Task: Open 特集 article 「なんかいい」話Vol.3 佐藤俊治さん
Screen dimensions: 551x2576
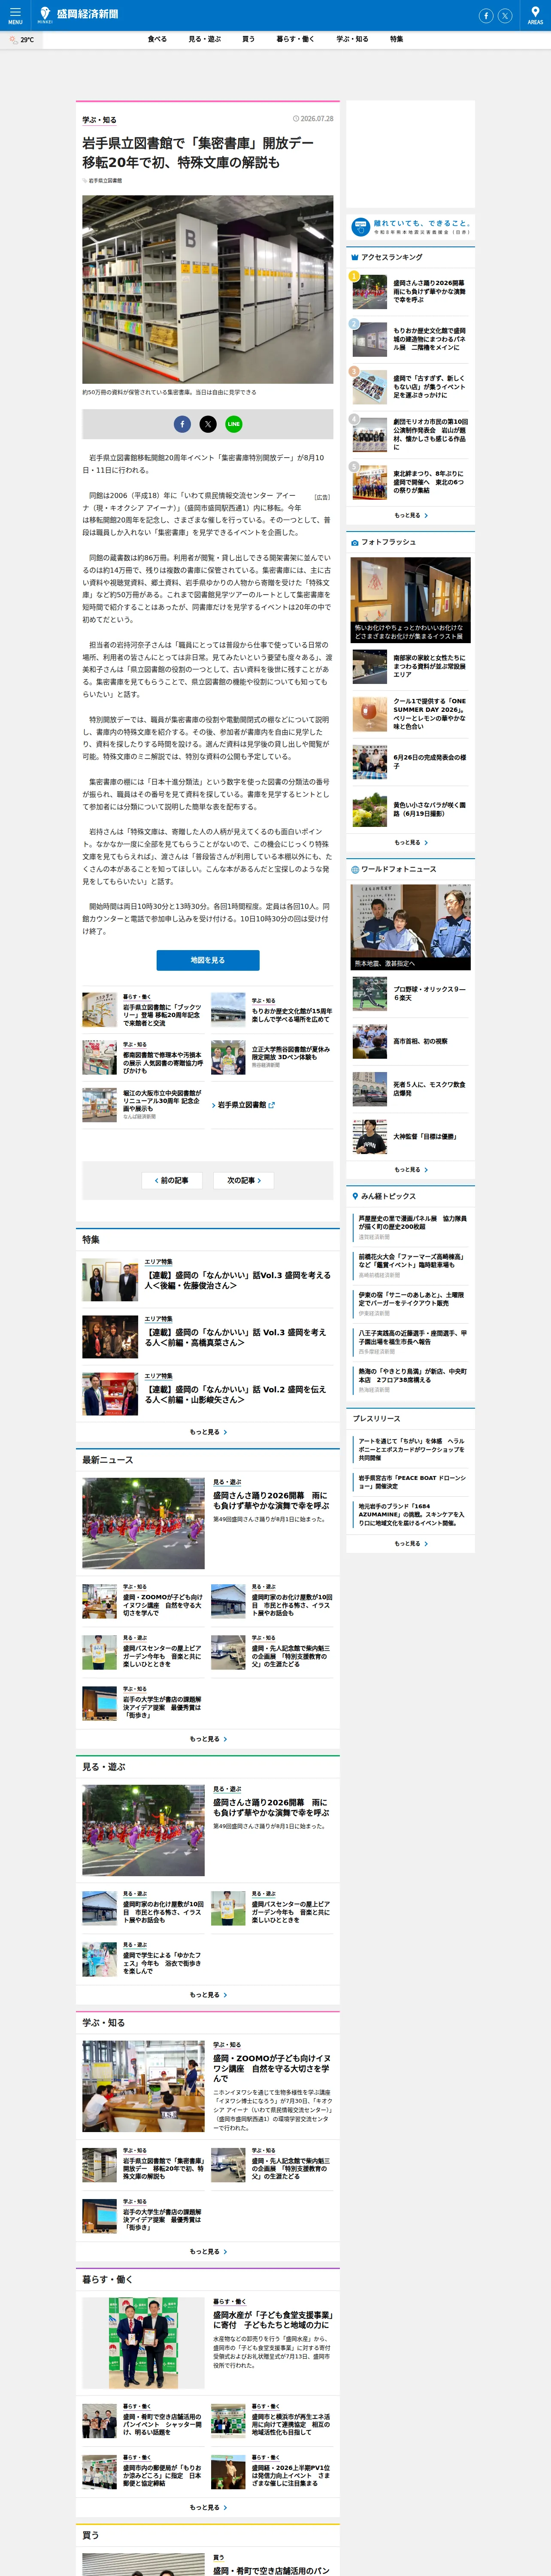Action: (208, 1280)
